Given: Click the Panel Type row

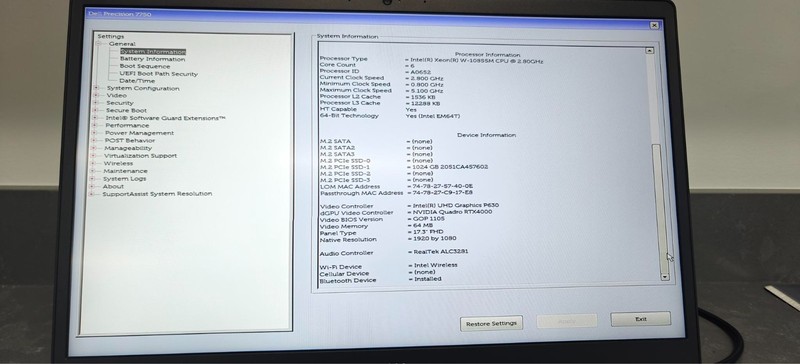Looking at the screenshot, I should pyautogui.click(x=382, y=232).
